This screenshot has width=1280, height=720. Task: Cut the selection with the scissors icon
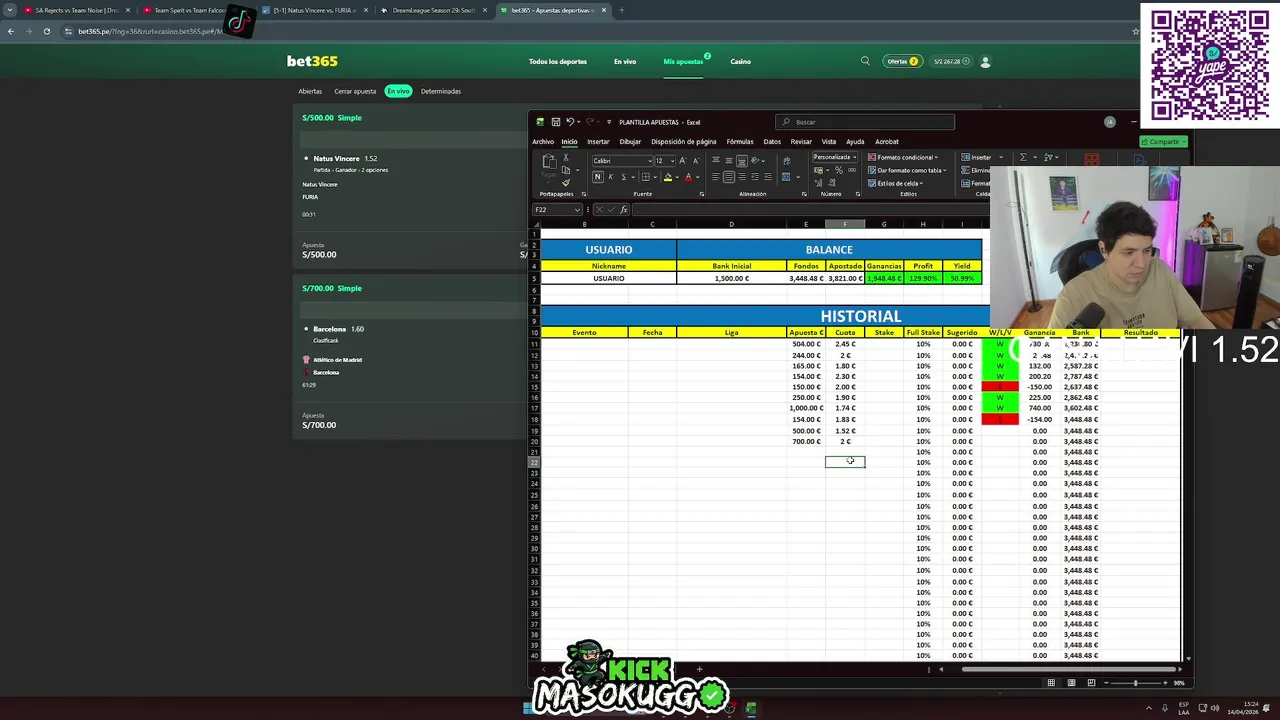(x=566, y=157)
